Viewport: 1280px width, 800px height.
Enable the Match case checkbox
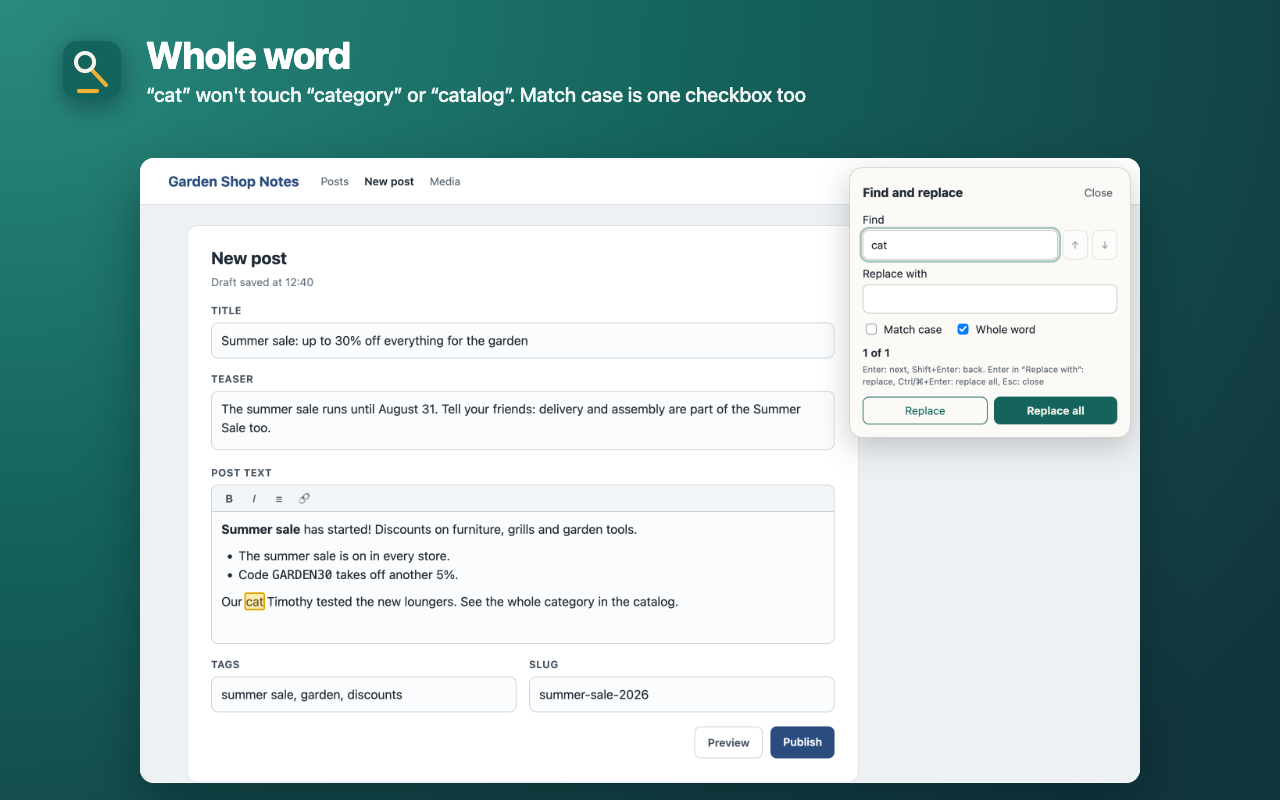click(871, 329)
